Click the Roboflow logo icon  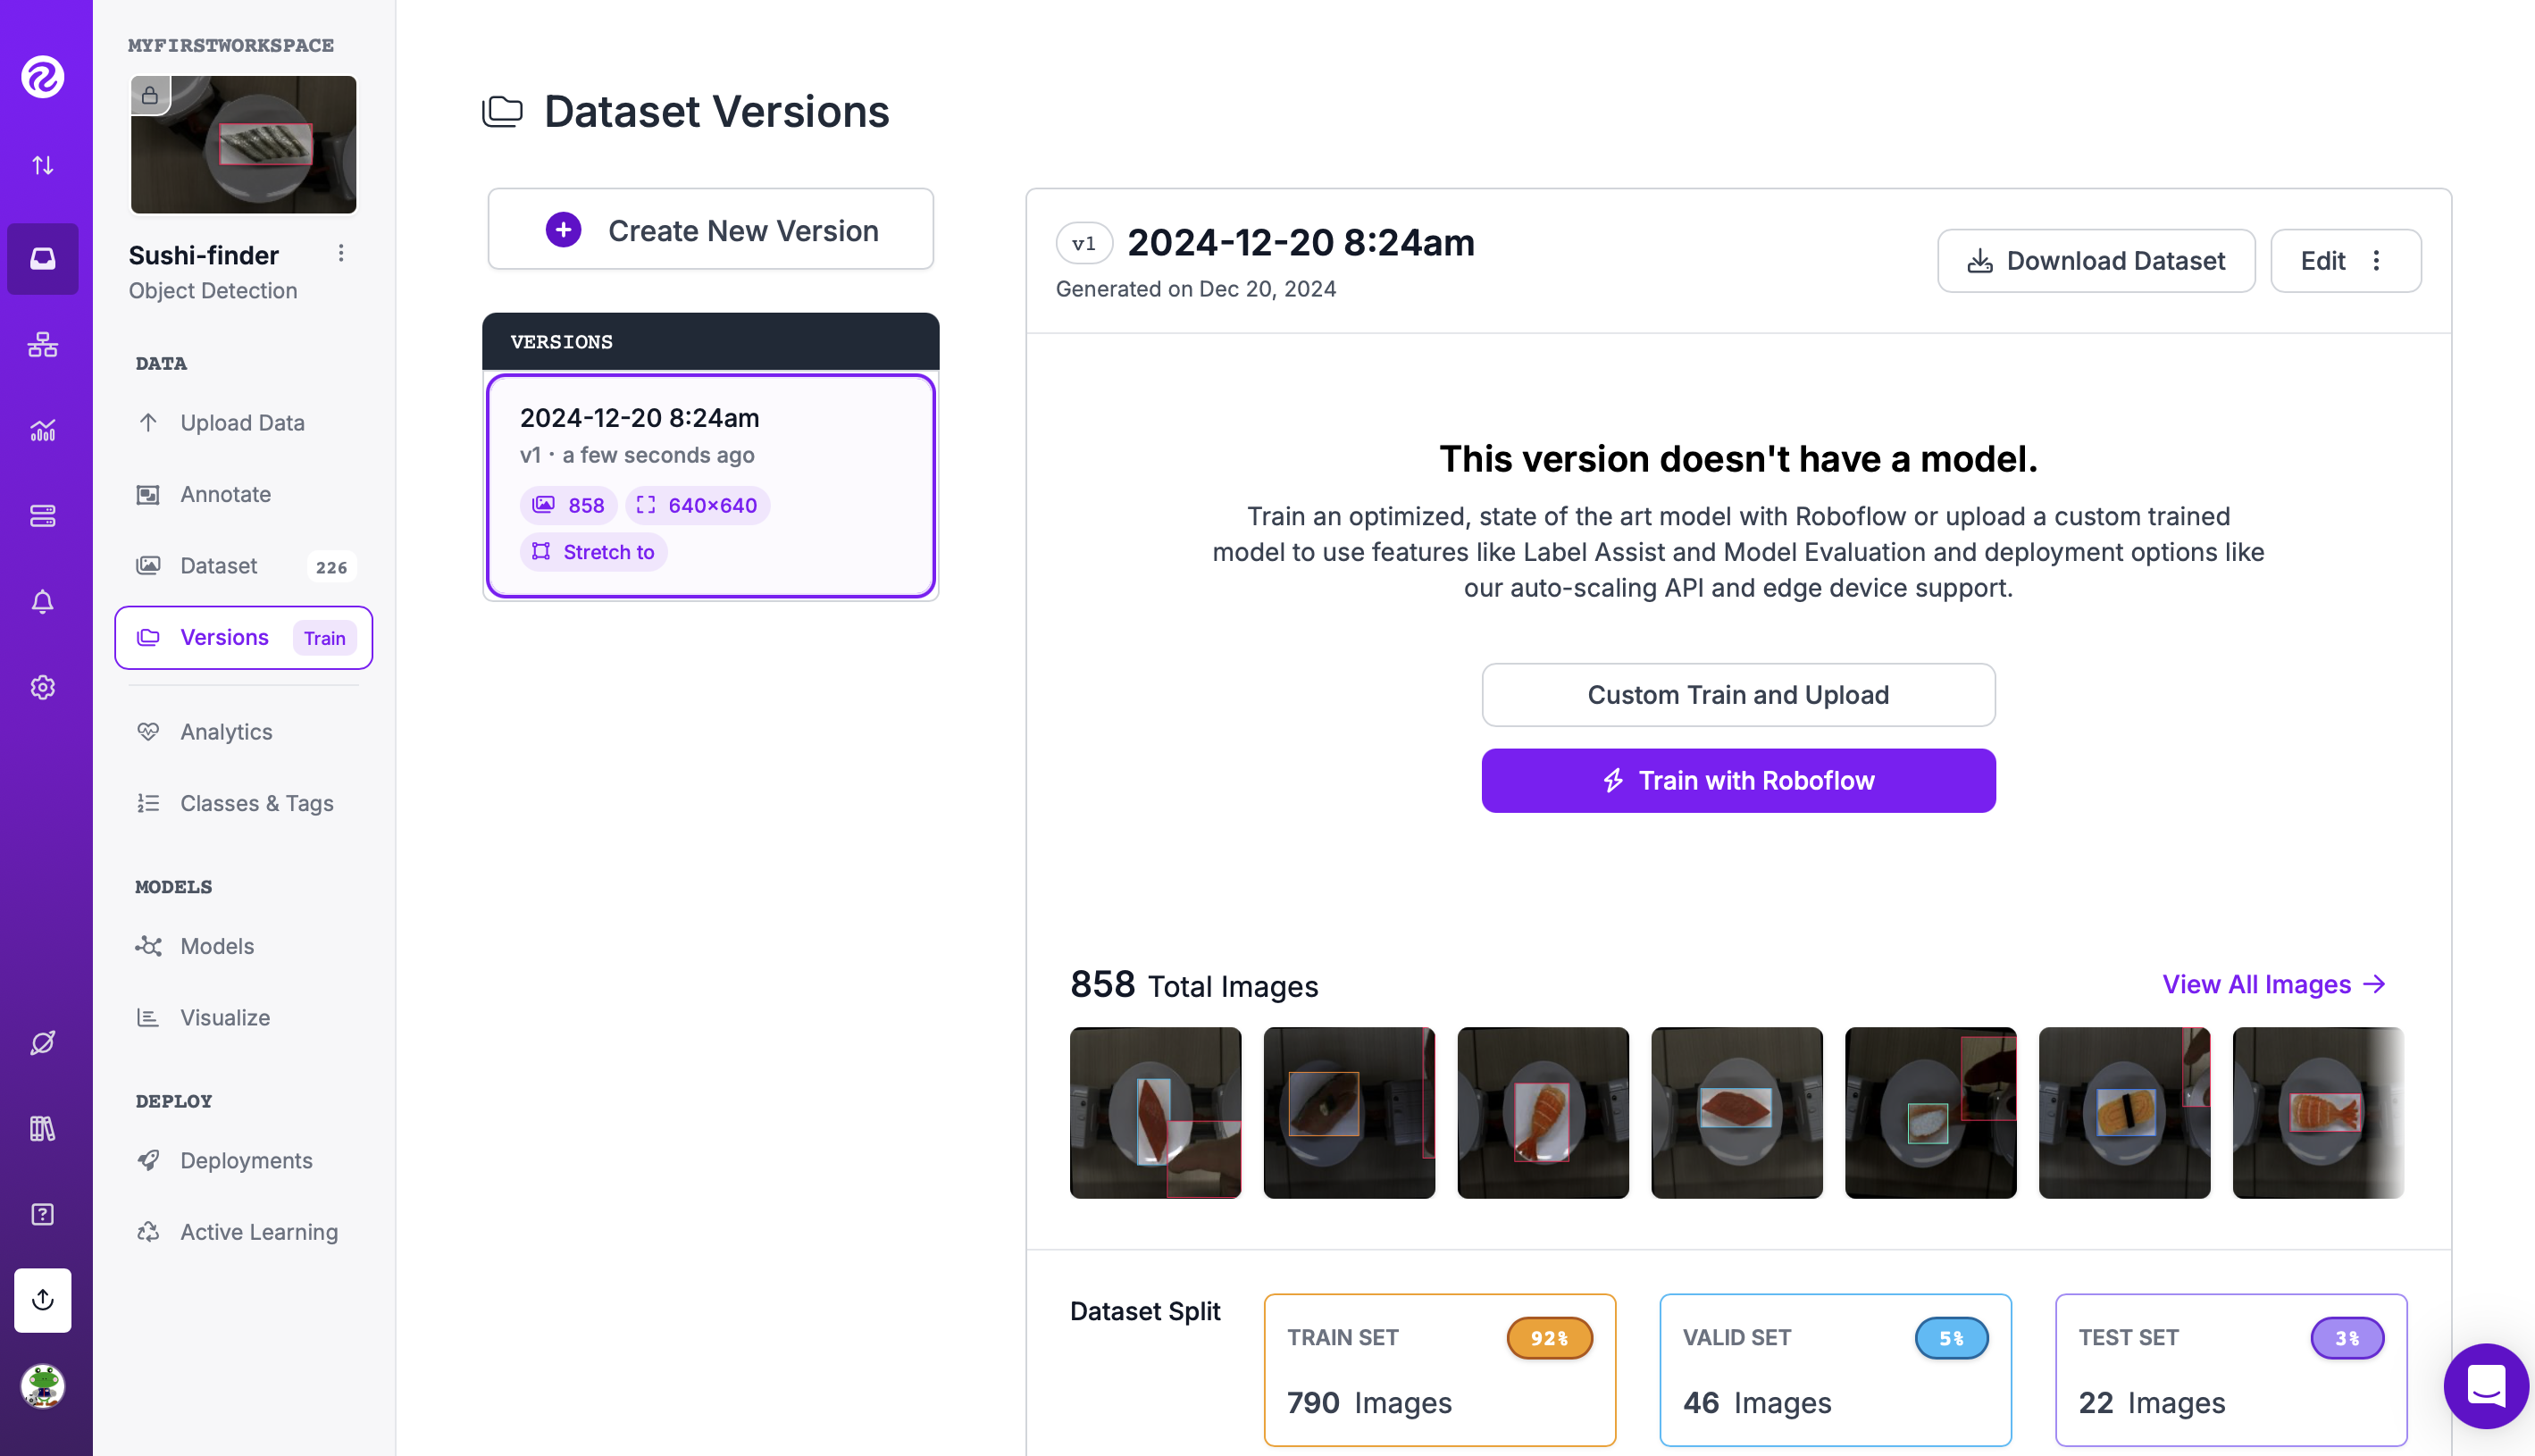coord(43,77)
